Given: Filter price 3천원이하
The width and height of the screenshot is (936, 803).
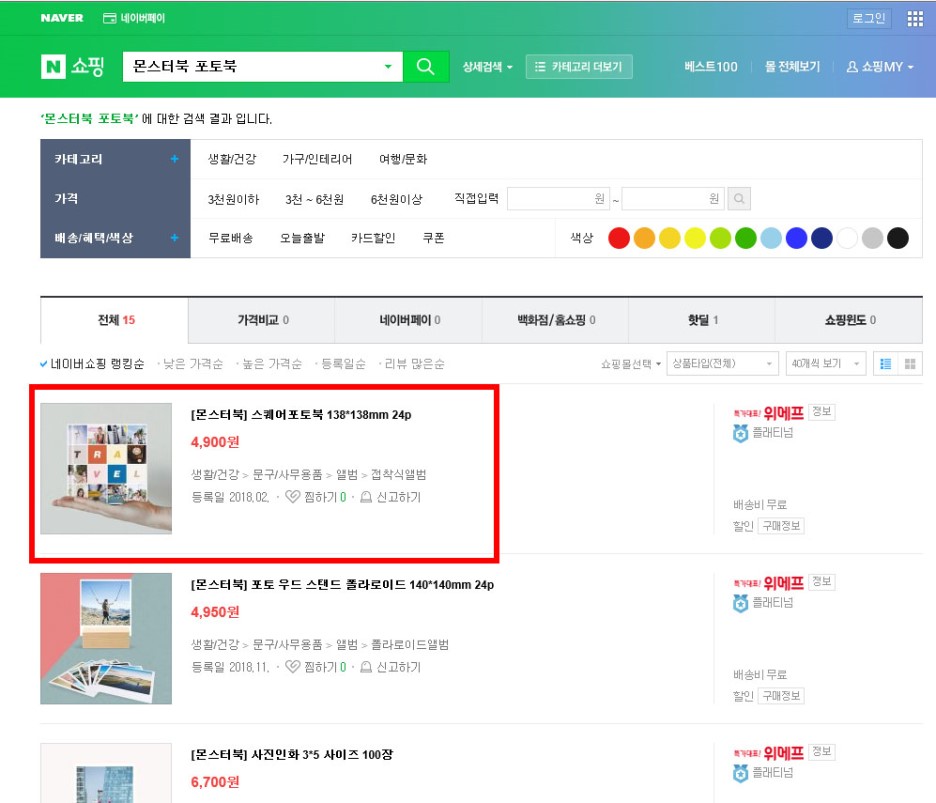Looking at the screenshot, I should 233,199.
